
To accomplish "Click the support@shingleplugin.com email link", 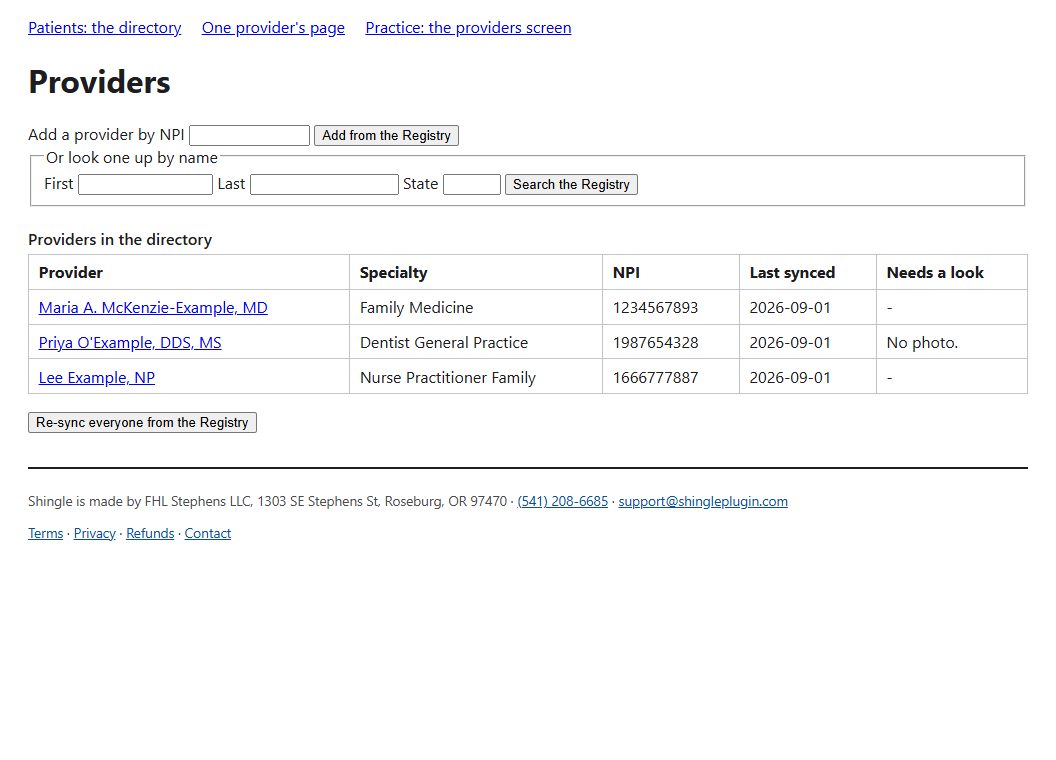I will [703, 501].
